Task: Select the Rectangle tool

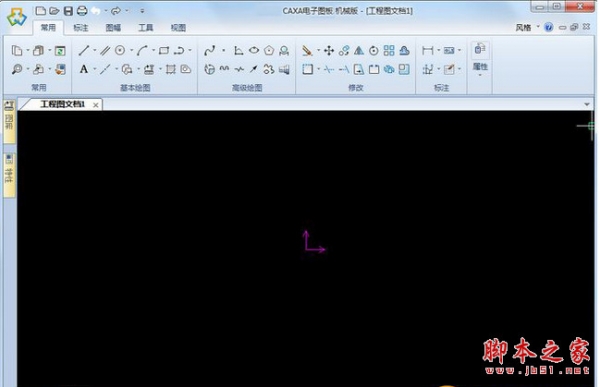Action: click(x=164, y=51)
